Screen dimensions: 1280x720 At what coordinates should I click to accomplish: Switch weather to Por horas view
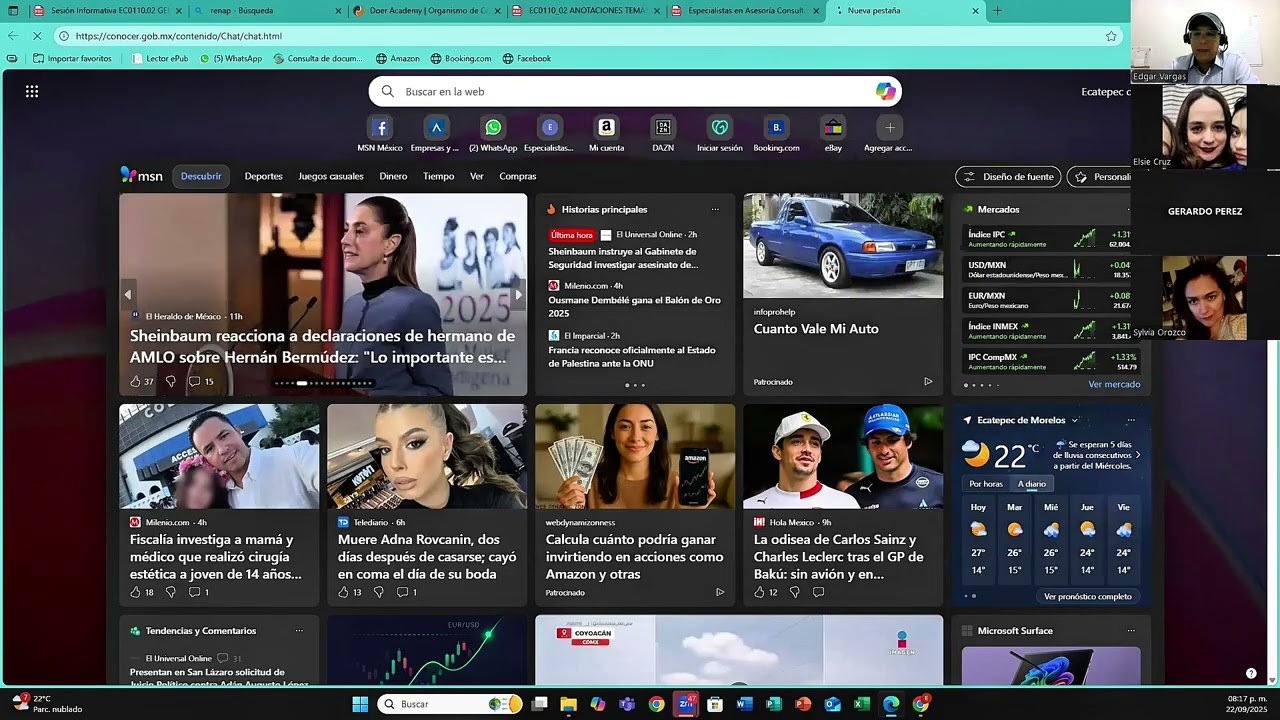tap(986, 484)
